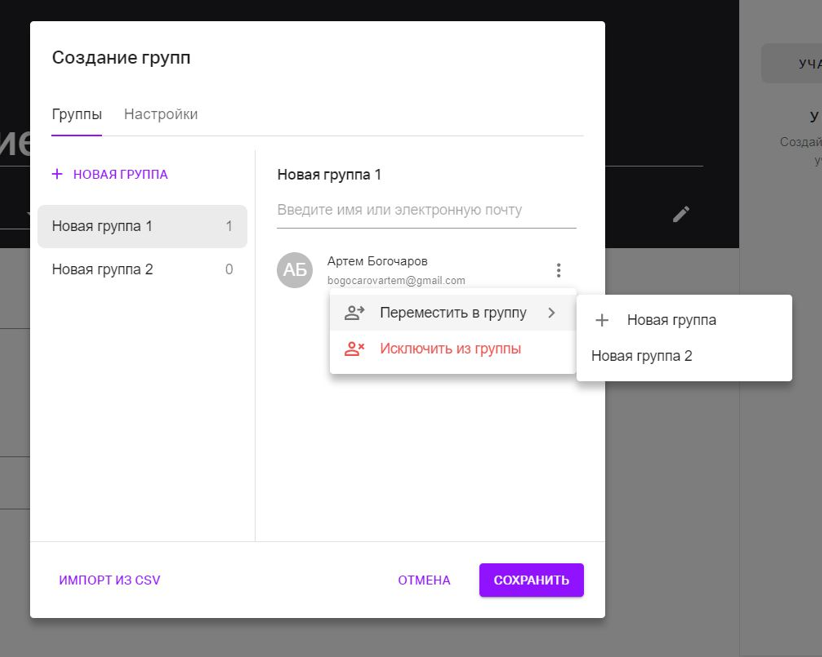Image resolution: width=822 pixels, height=657 pixels.
Task: Click the Создание групп dialog title
Action: tap(121, 58)
